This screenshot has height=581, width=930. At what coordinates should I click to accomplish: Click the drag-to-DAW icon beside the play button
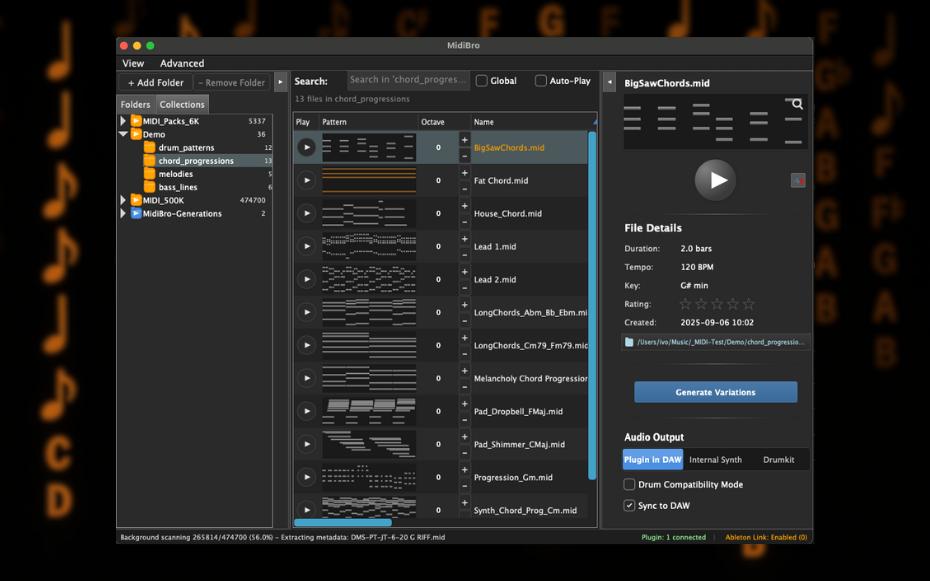point(798,180)
